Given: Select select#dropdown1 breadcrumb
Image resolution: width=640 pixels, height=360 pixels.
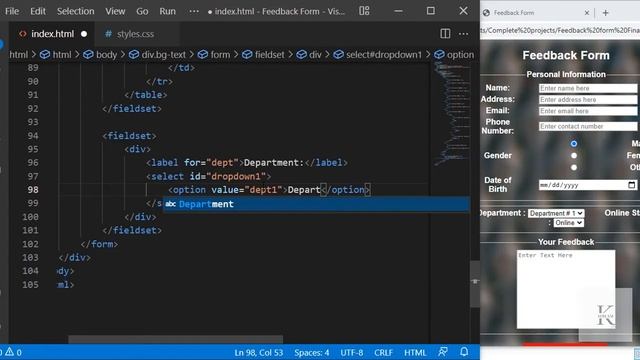Looking at the screenshot, I should [x=378, y=54].
